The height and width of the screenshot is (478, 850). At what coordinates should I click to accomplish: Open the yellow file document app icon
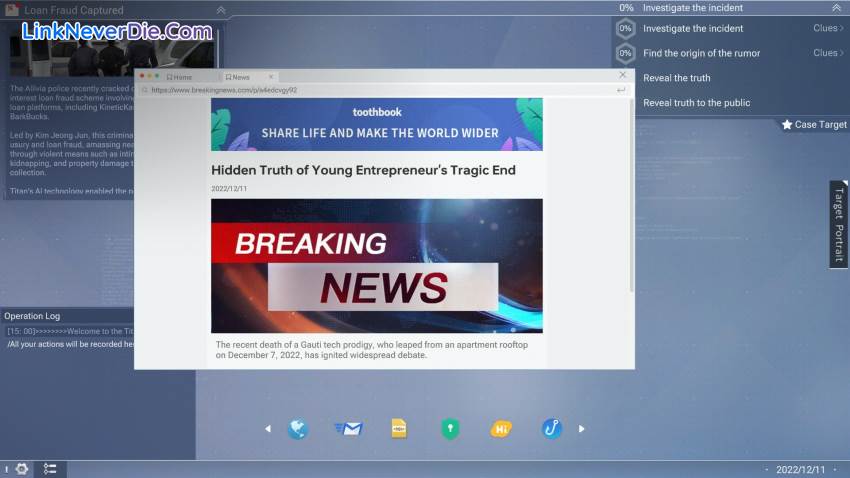click(x=399, y=429)
